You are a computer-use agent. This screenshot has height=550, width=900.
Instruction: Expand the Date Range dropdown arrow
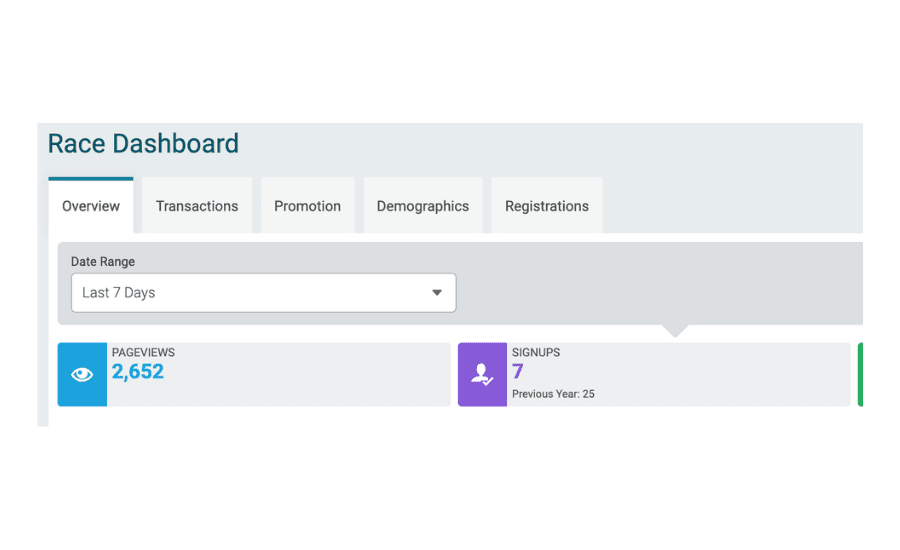click(x=437, y=293)
